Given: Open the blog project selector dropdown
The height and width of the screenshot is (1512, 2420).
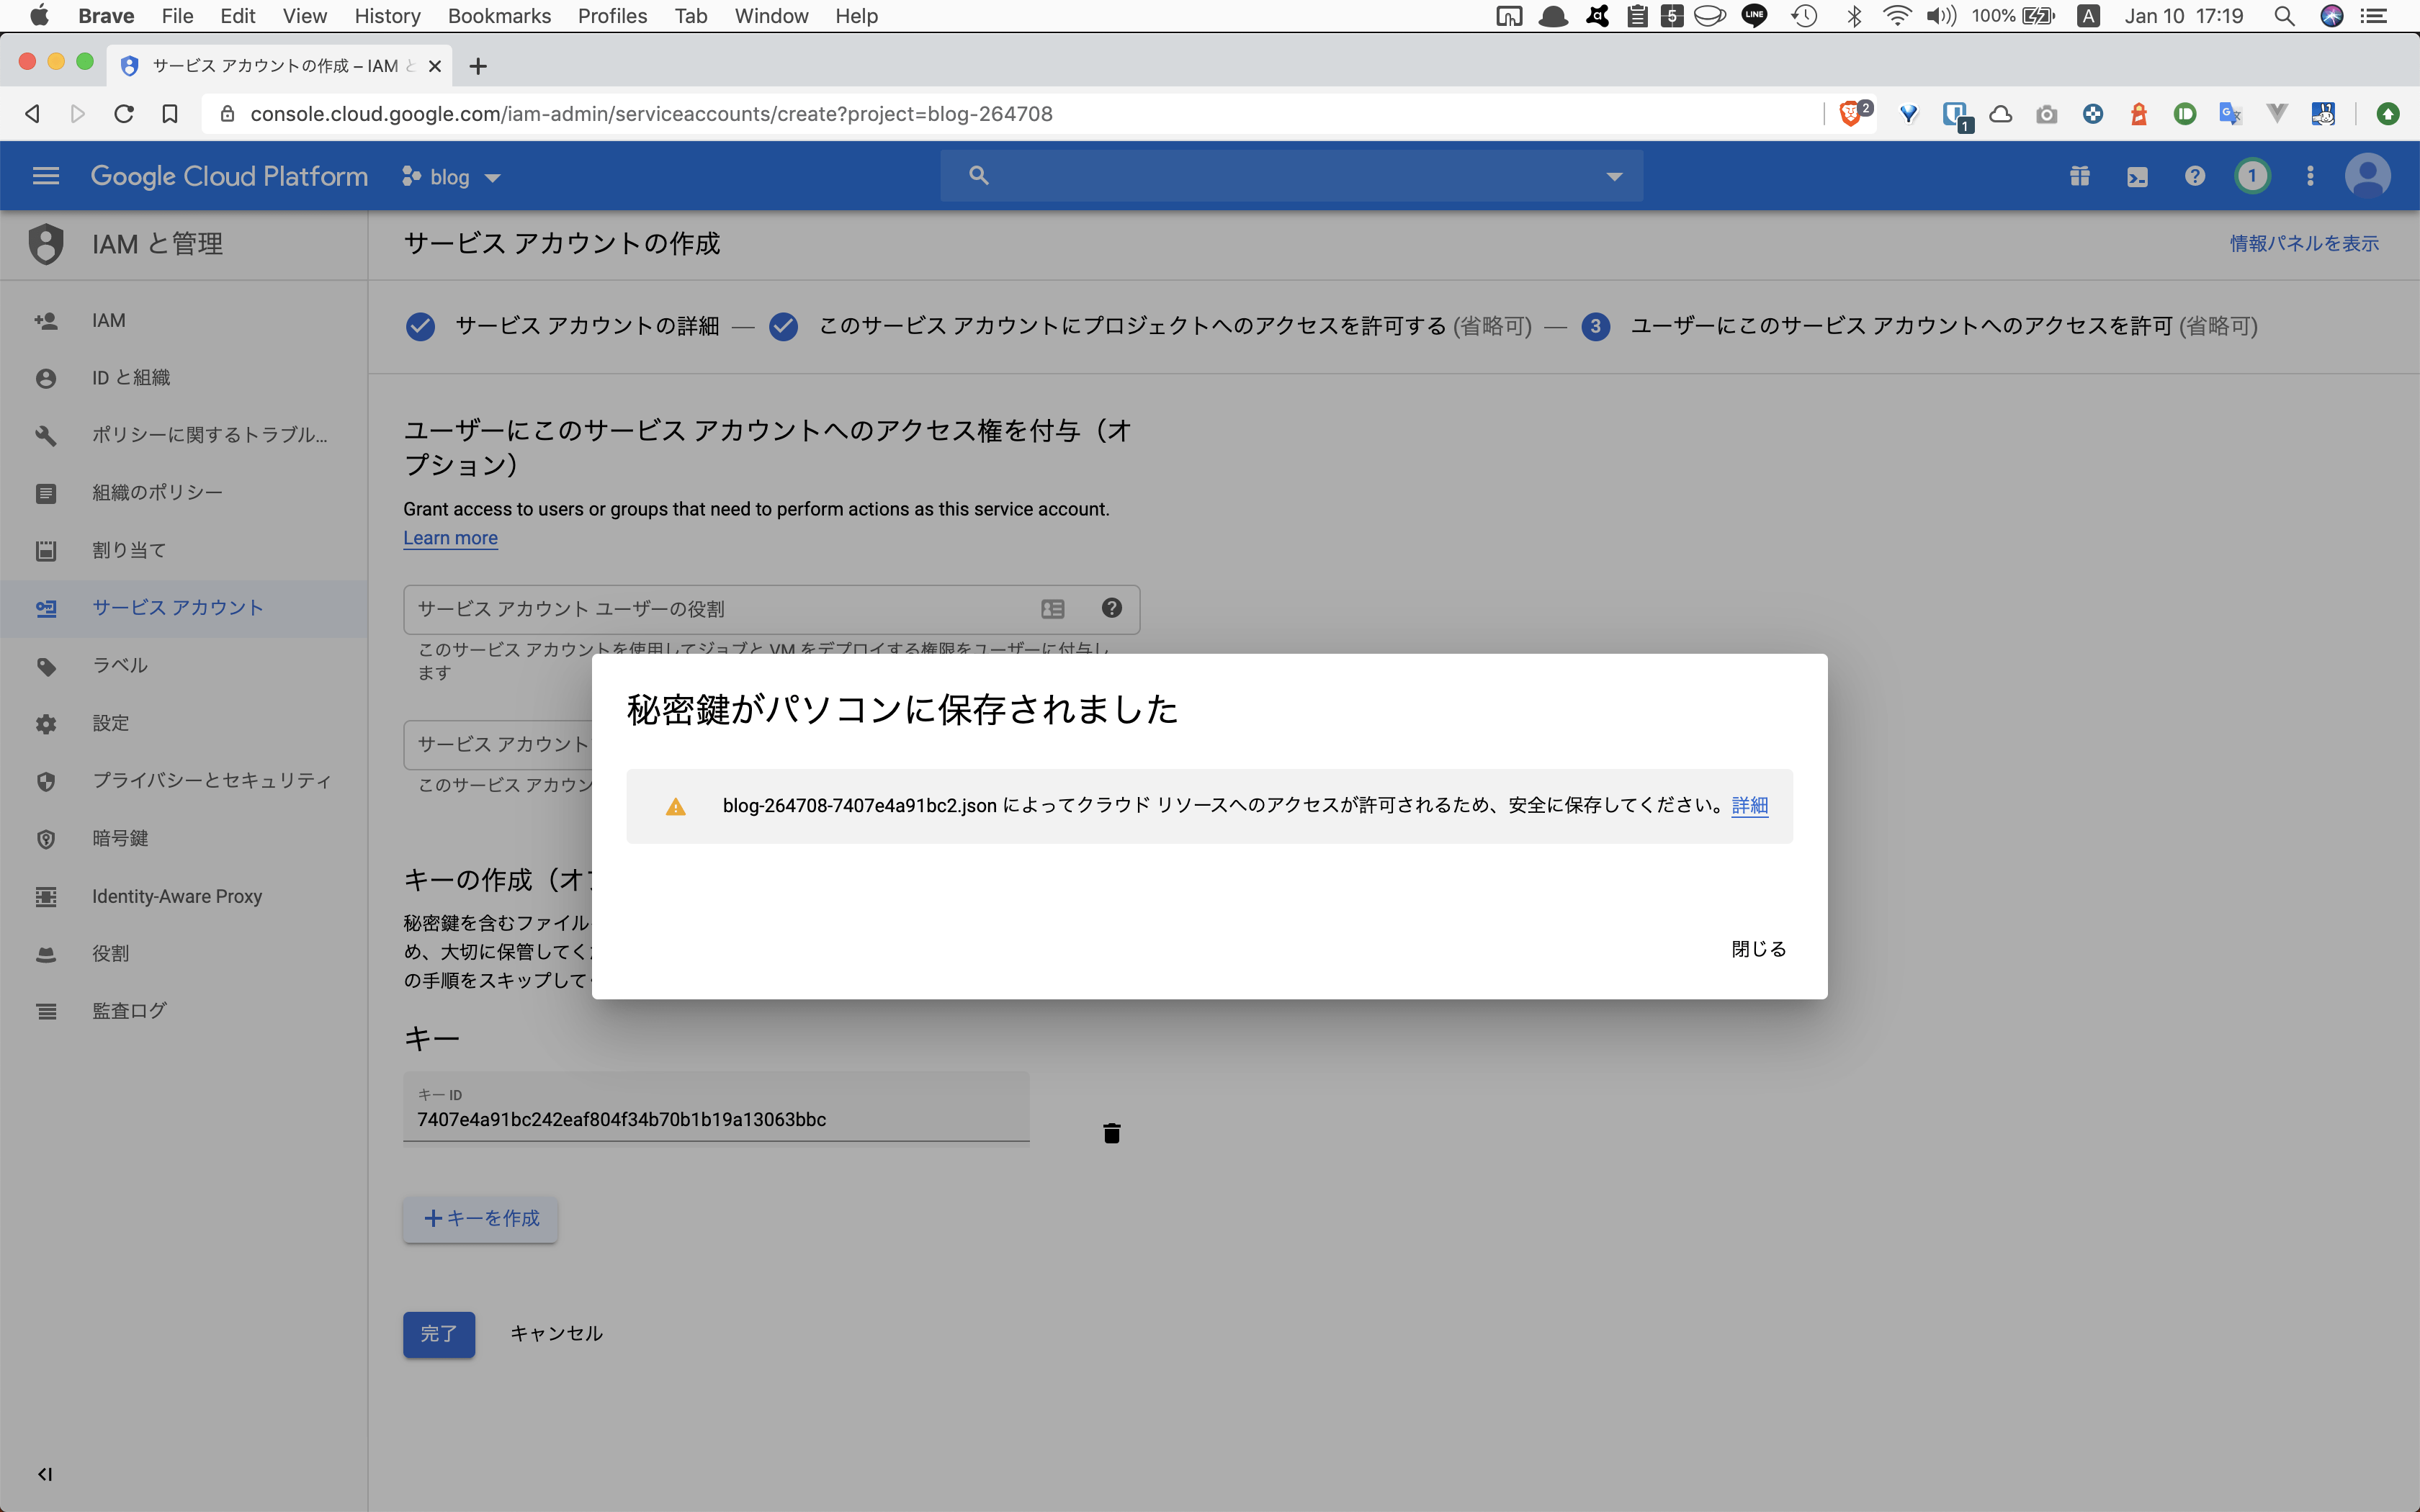Looking at the screenshot, I should pos(451,176).
